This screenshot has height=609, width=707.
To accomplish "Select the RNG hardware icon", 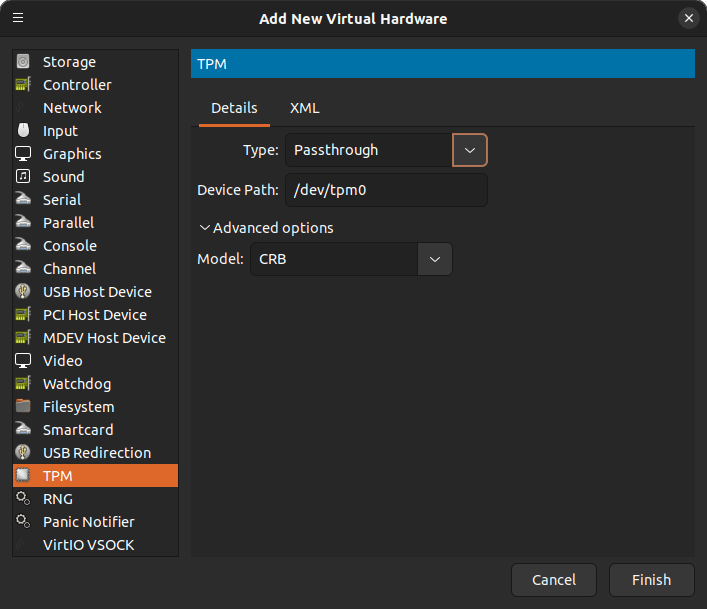I will coord(23,499).
